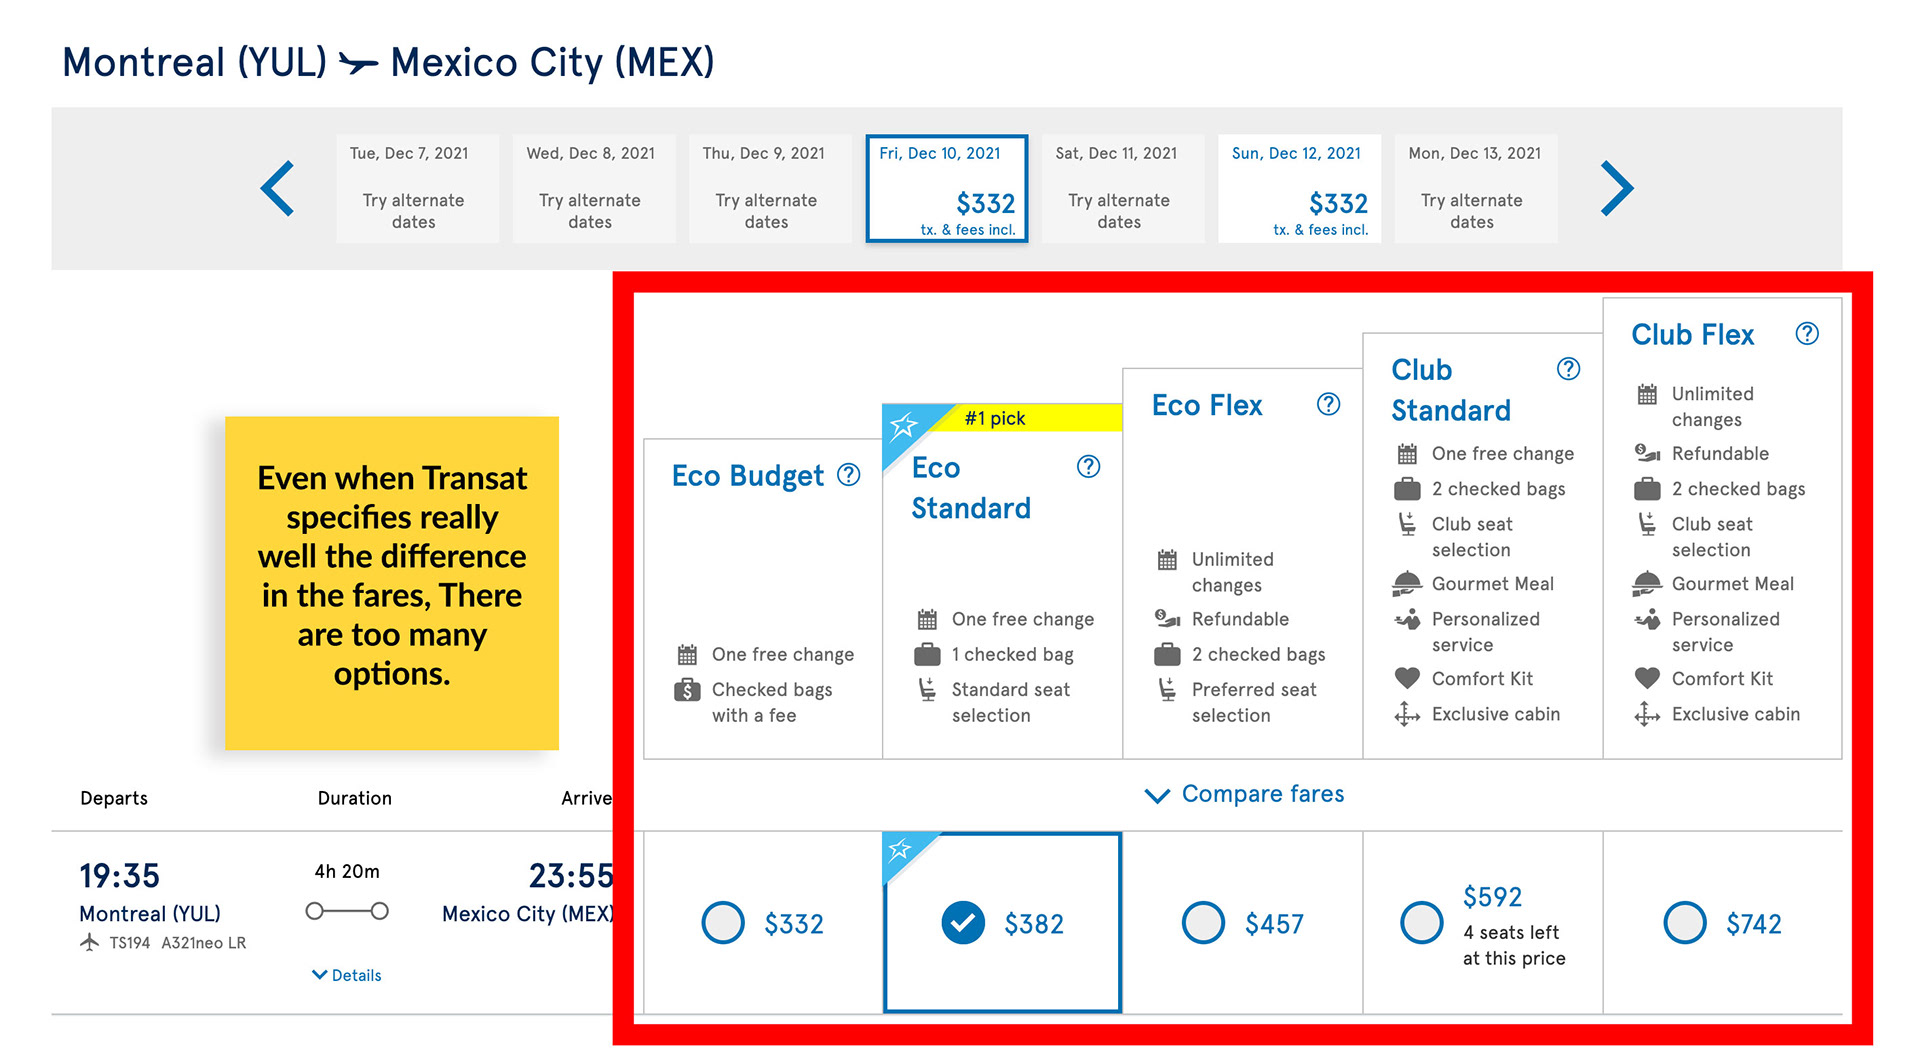Expand the Compare fares section

(1244, 794)
